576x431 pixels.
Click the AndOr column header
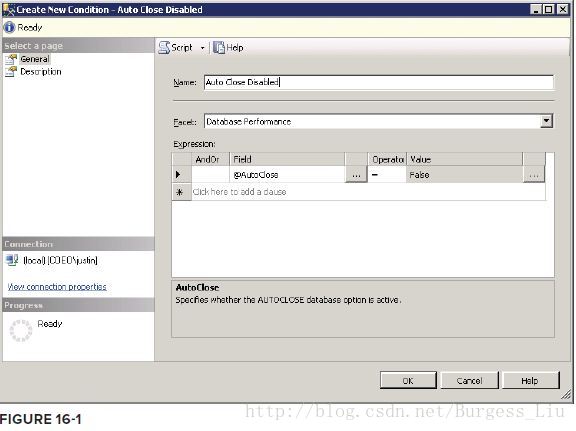(210, 159)
